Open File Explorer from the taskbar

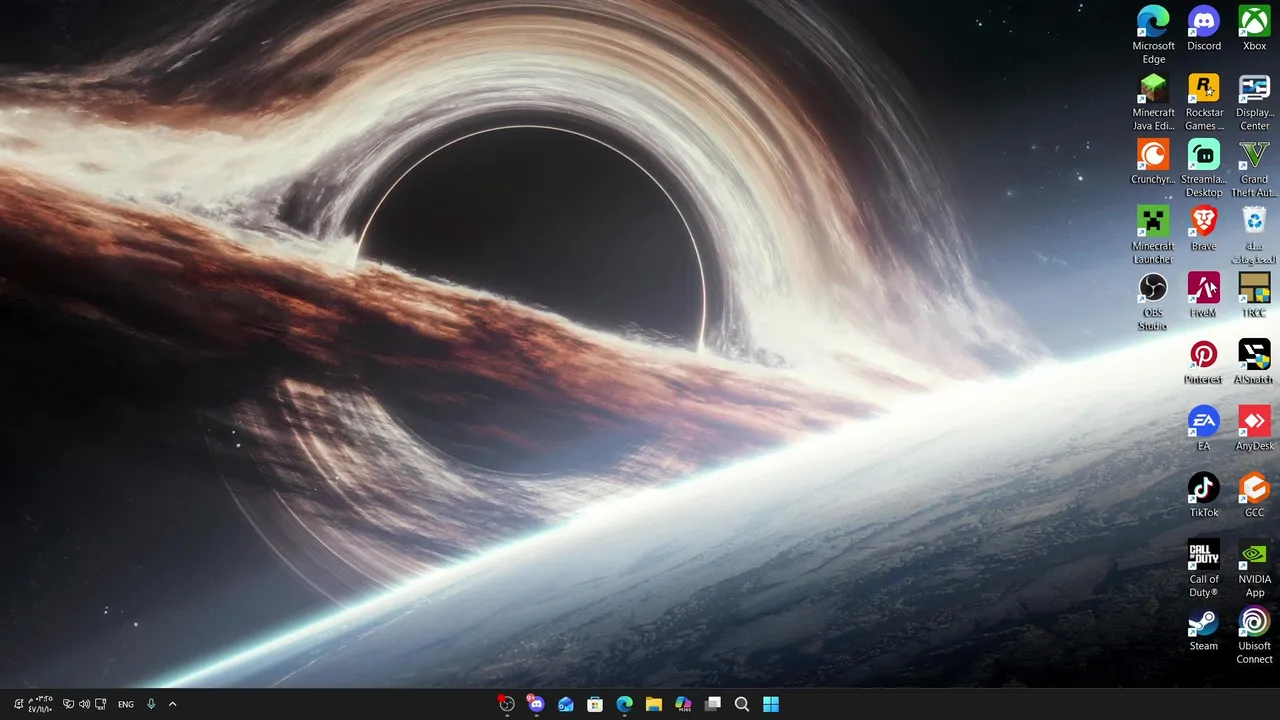tap(654, 704)
